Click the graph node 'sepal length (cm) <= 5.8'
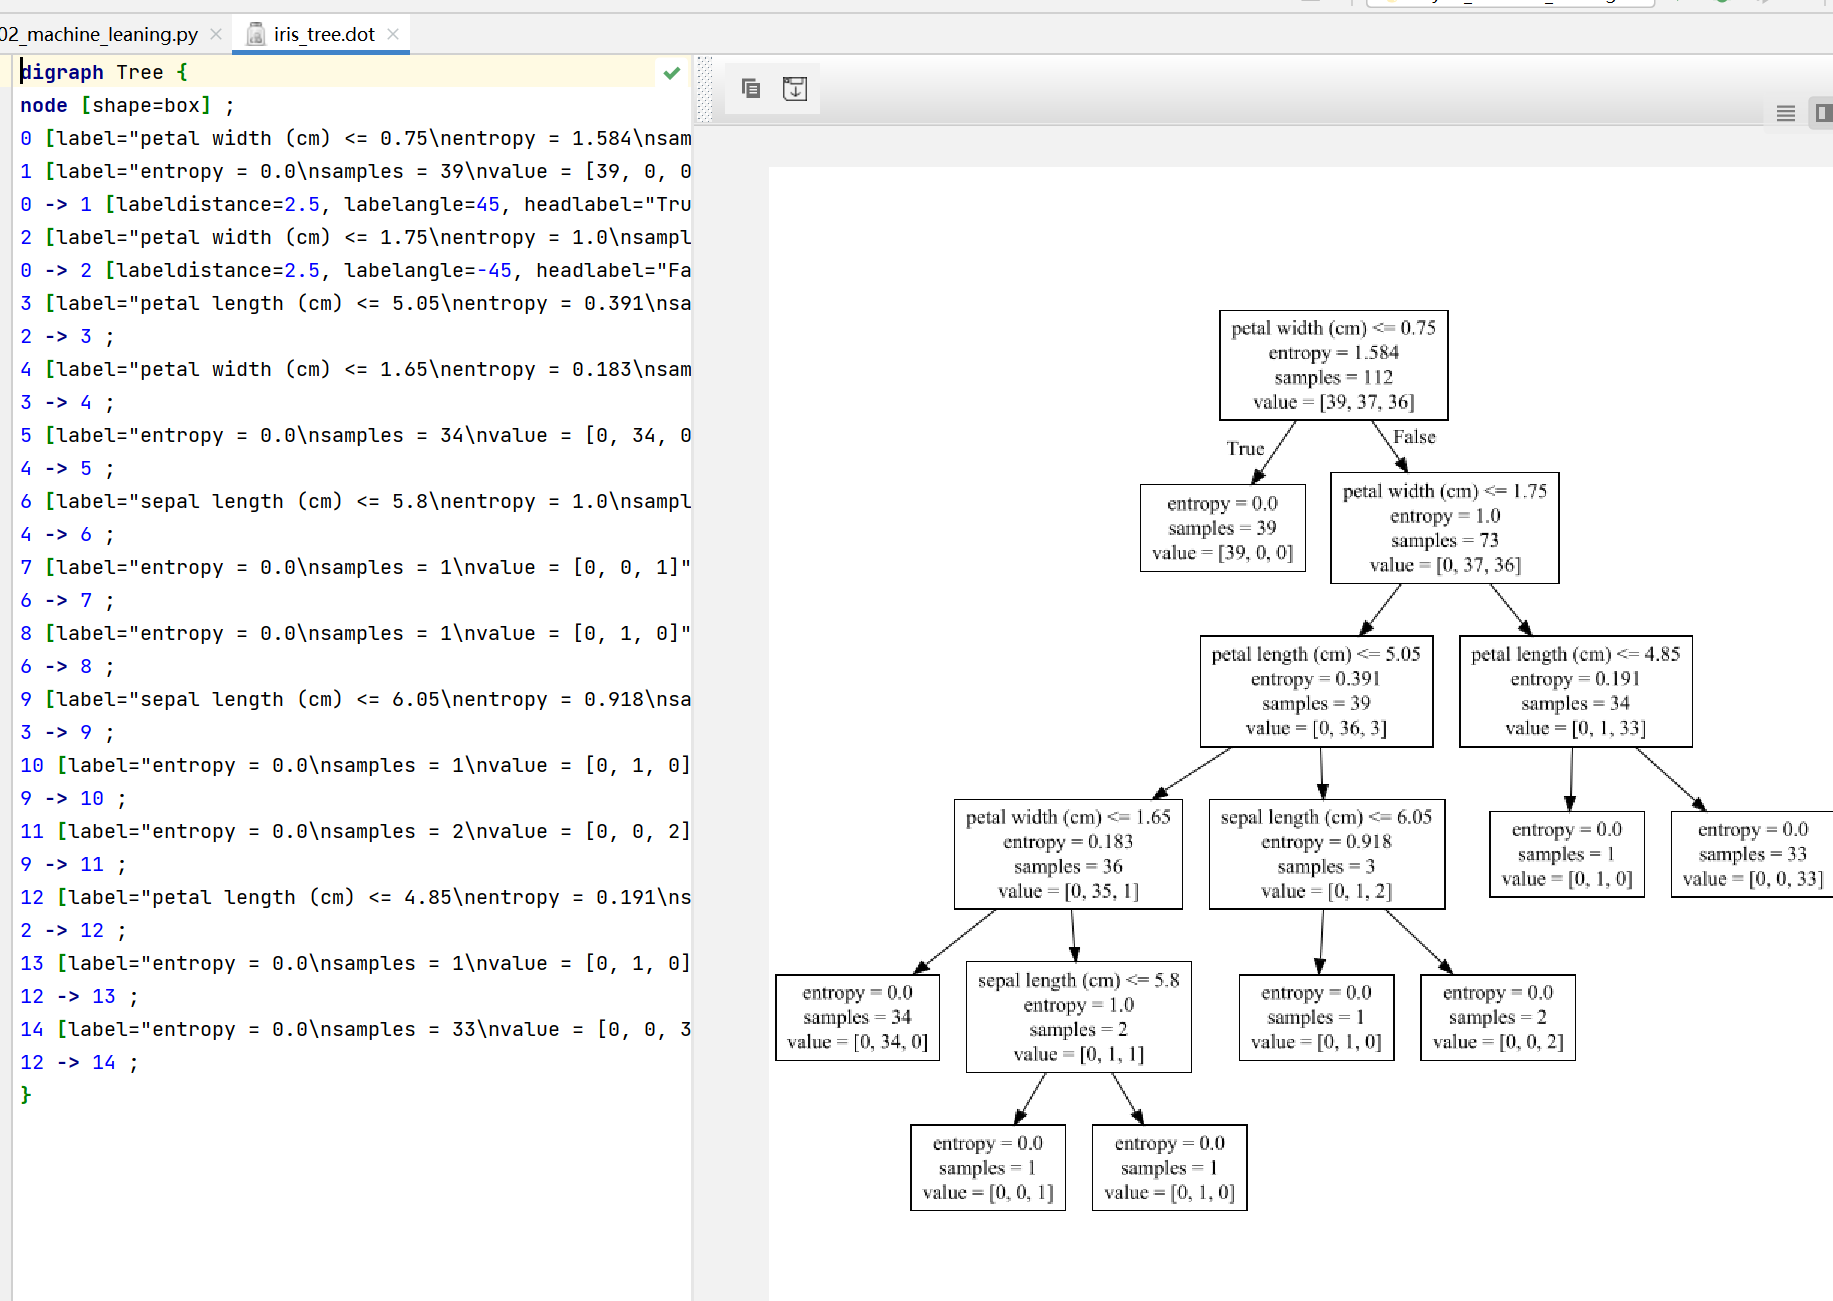The height and width of the screenshot is (1301, 1833). [x=1078, y=1017]
